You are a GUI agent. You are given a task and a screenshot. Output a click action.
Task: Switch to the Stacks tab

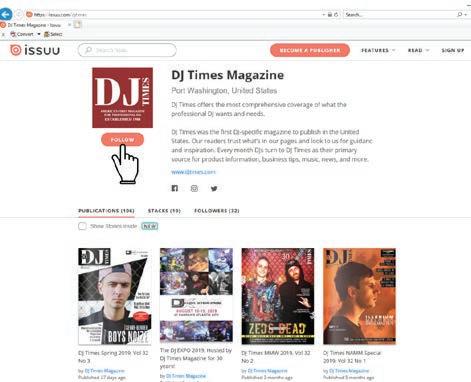(x=164, y=211)
